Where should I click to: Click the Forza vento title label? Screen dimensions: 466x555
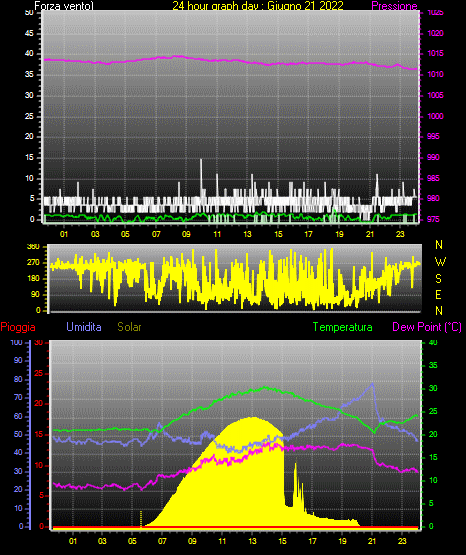click(x=64, y=6)
